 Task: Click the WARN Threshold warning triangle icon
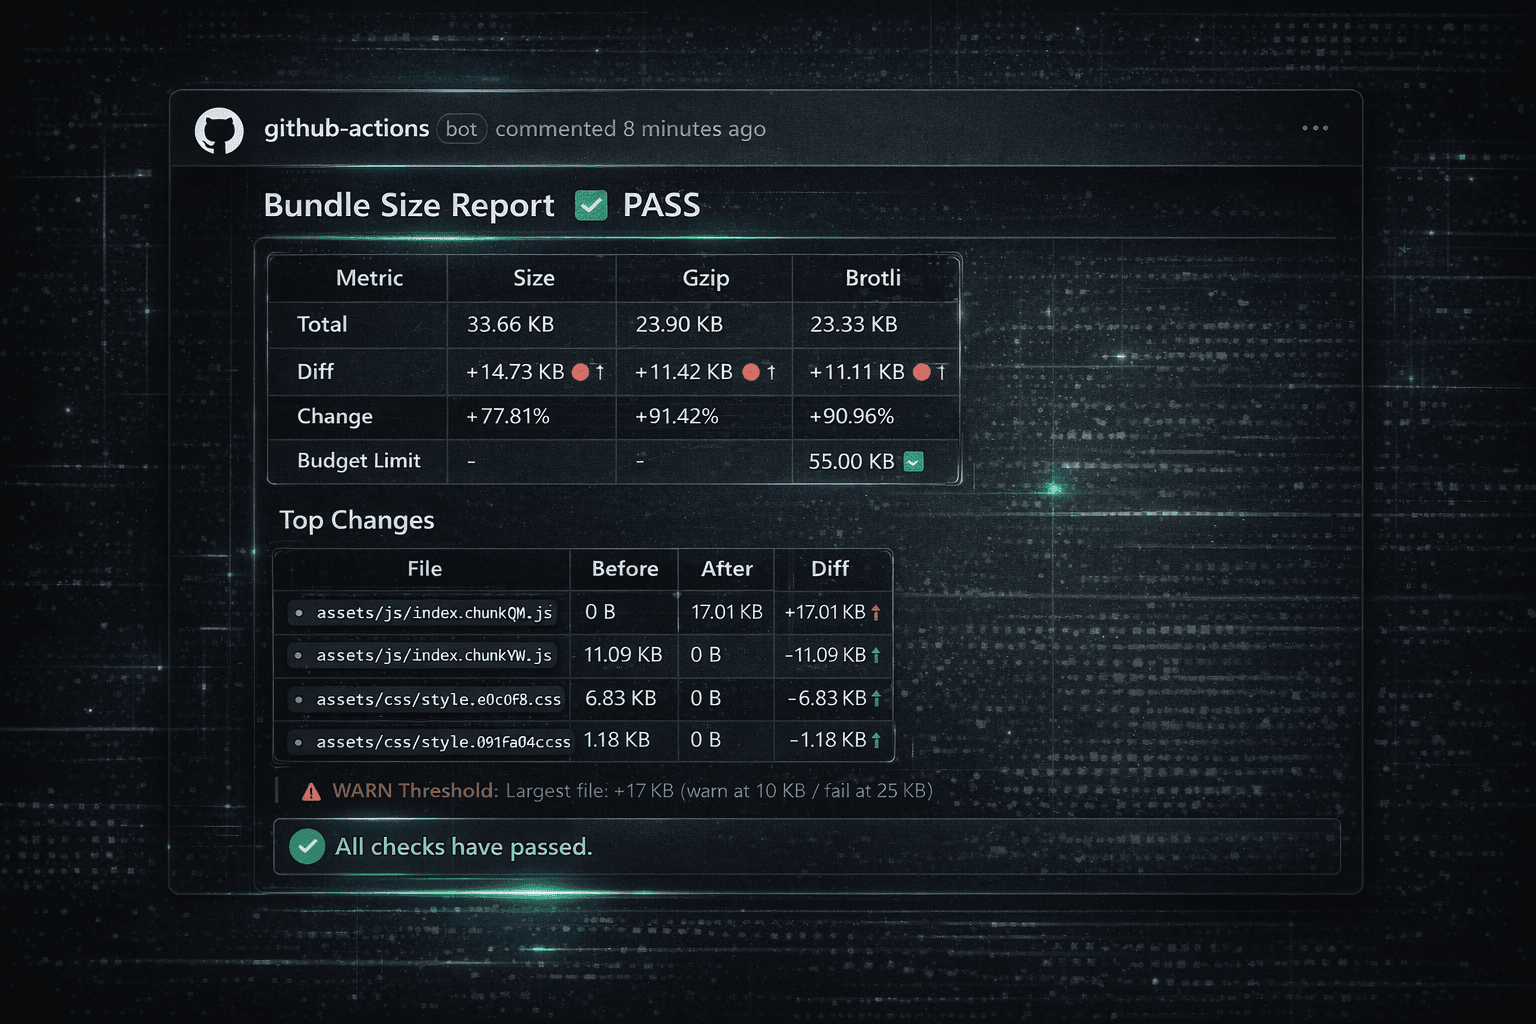[312, 792]
